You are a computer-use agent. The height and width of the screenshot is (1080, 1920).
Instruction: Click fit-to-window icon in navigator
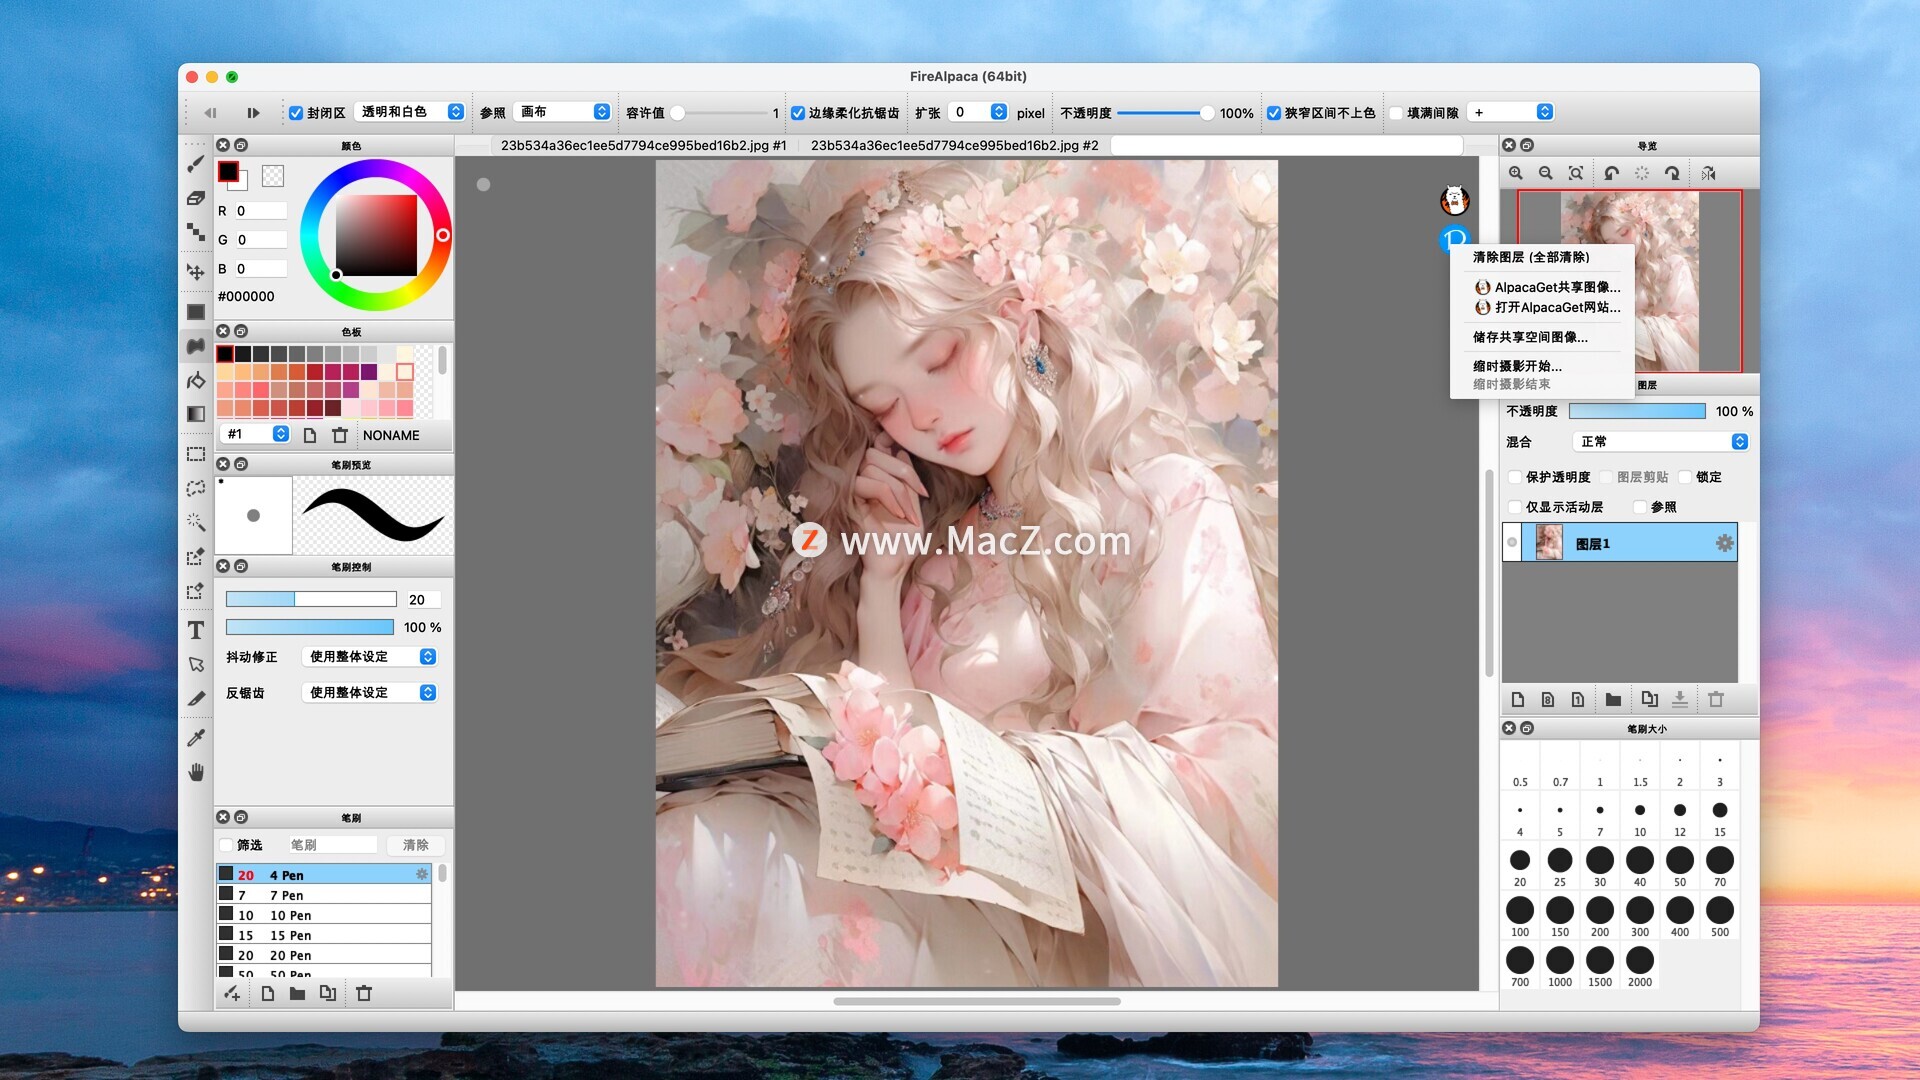[x=1576, y=173]
